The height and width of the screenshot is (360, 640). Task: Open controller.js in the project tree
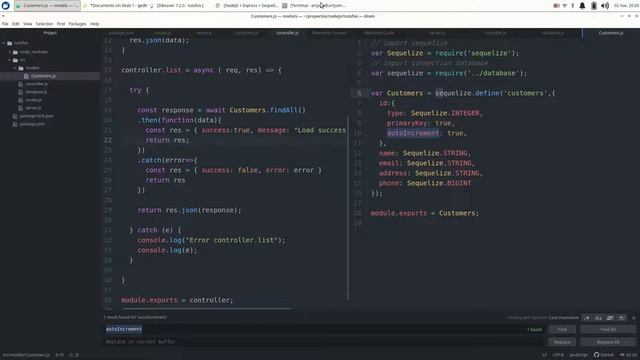click(36, 84)
